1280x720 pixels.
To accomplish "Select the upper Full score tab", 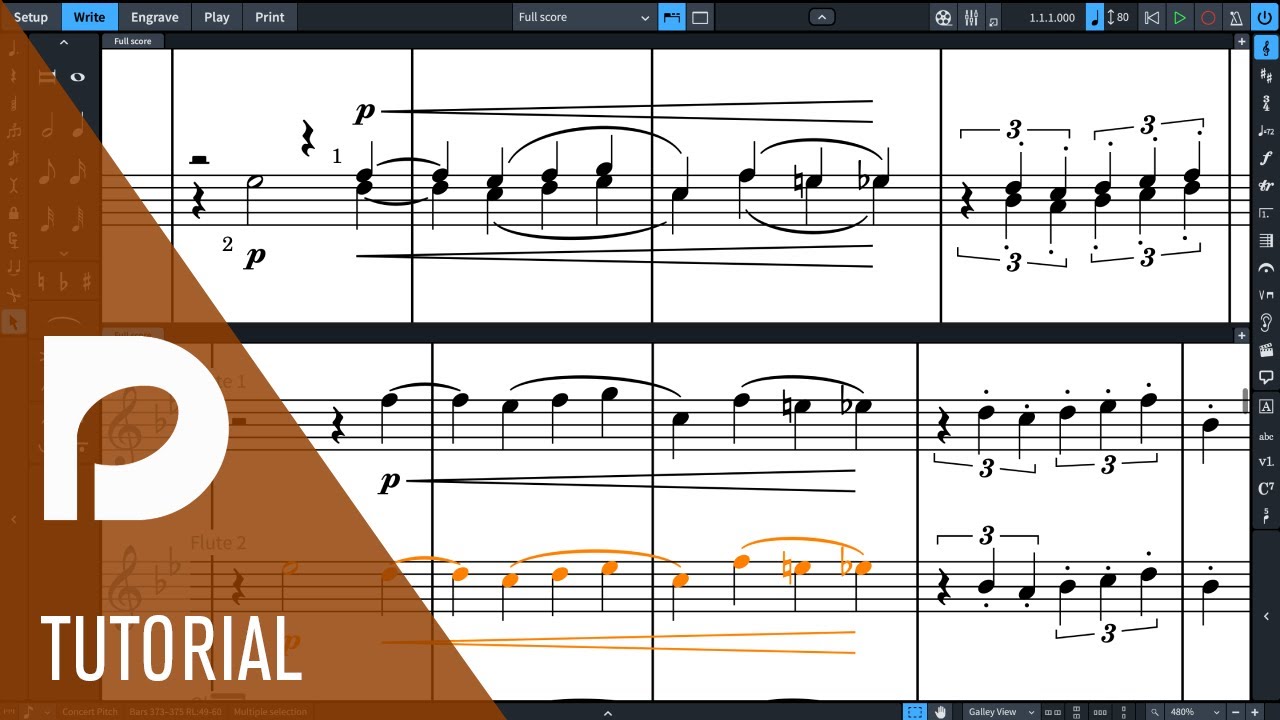I will tap(133, 41).
